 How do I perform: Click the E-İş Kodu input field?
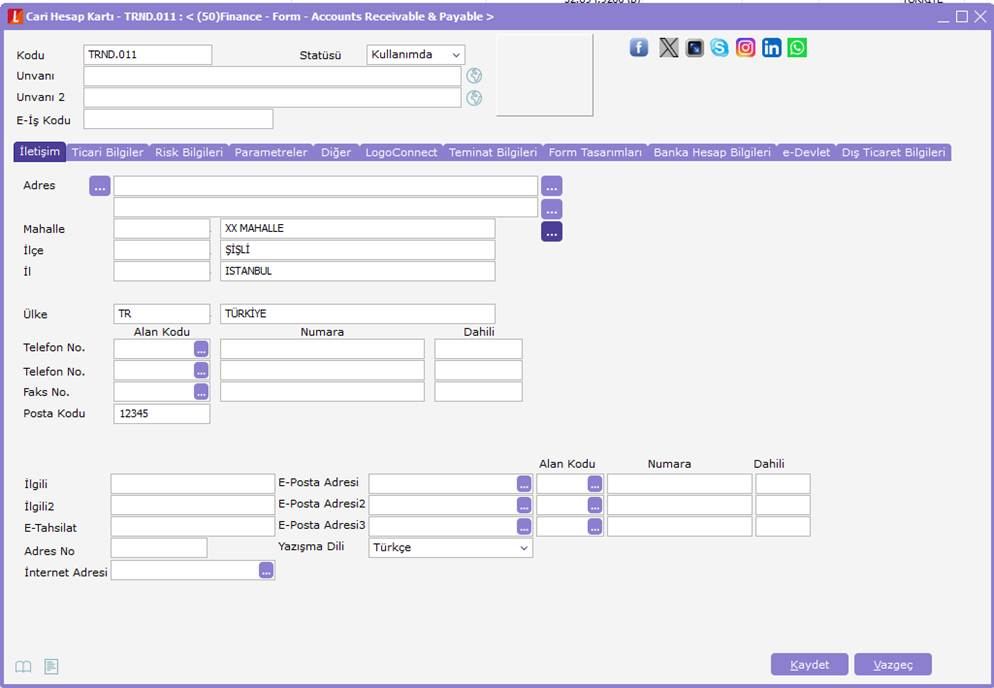(x=178, y=119)
